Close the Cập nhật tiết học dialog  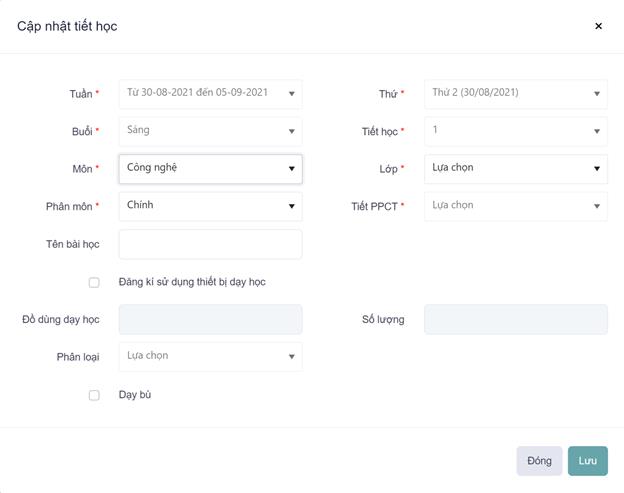tap(598, 26)
